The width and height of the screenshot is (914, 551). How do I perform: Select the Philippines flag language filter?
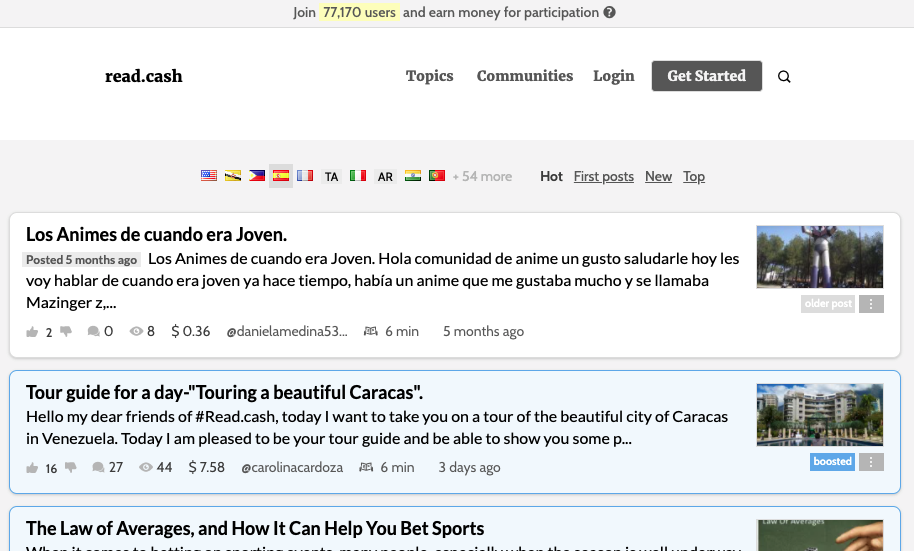click(x=256, y=176)
